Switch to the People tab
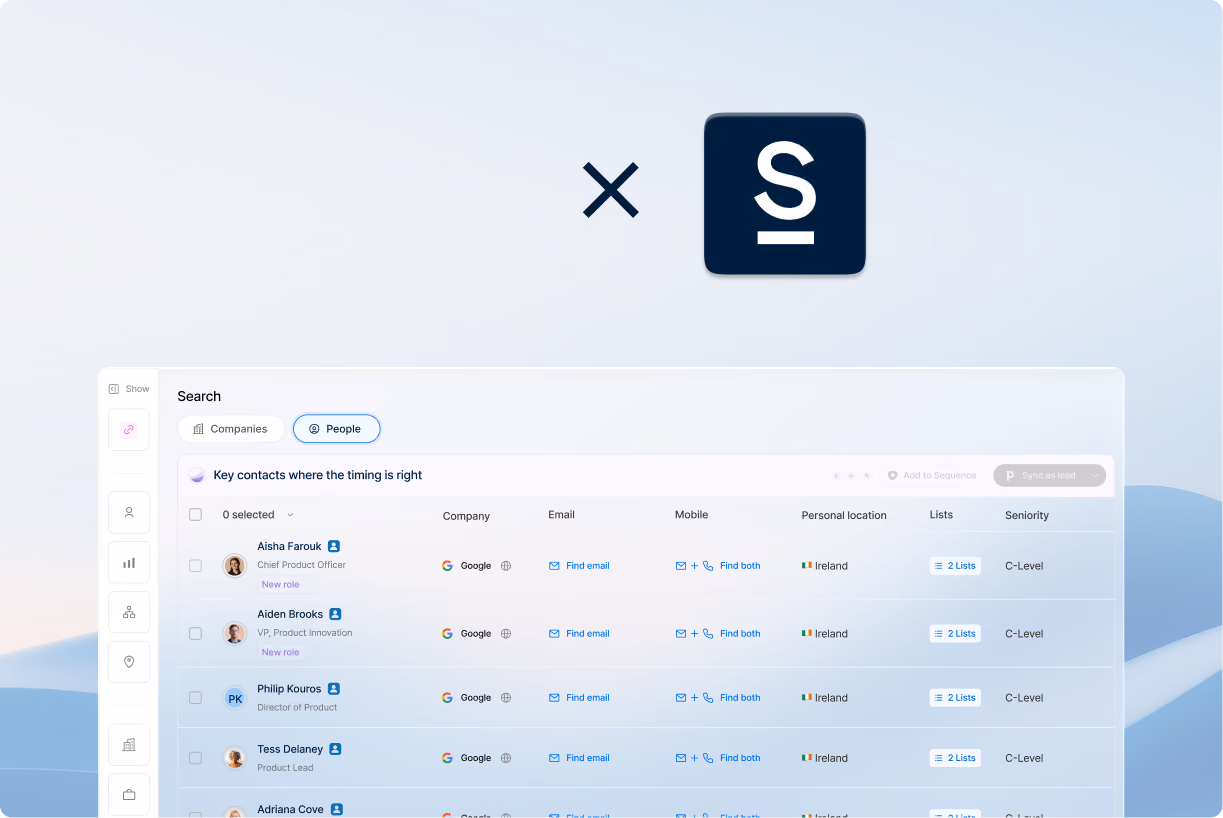 click(x=336, y=429)
